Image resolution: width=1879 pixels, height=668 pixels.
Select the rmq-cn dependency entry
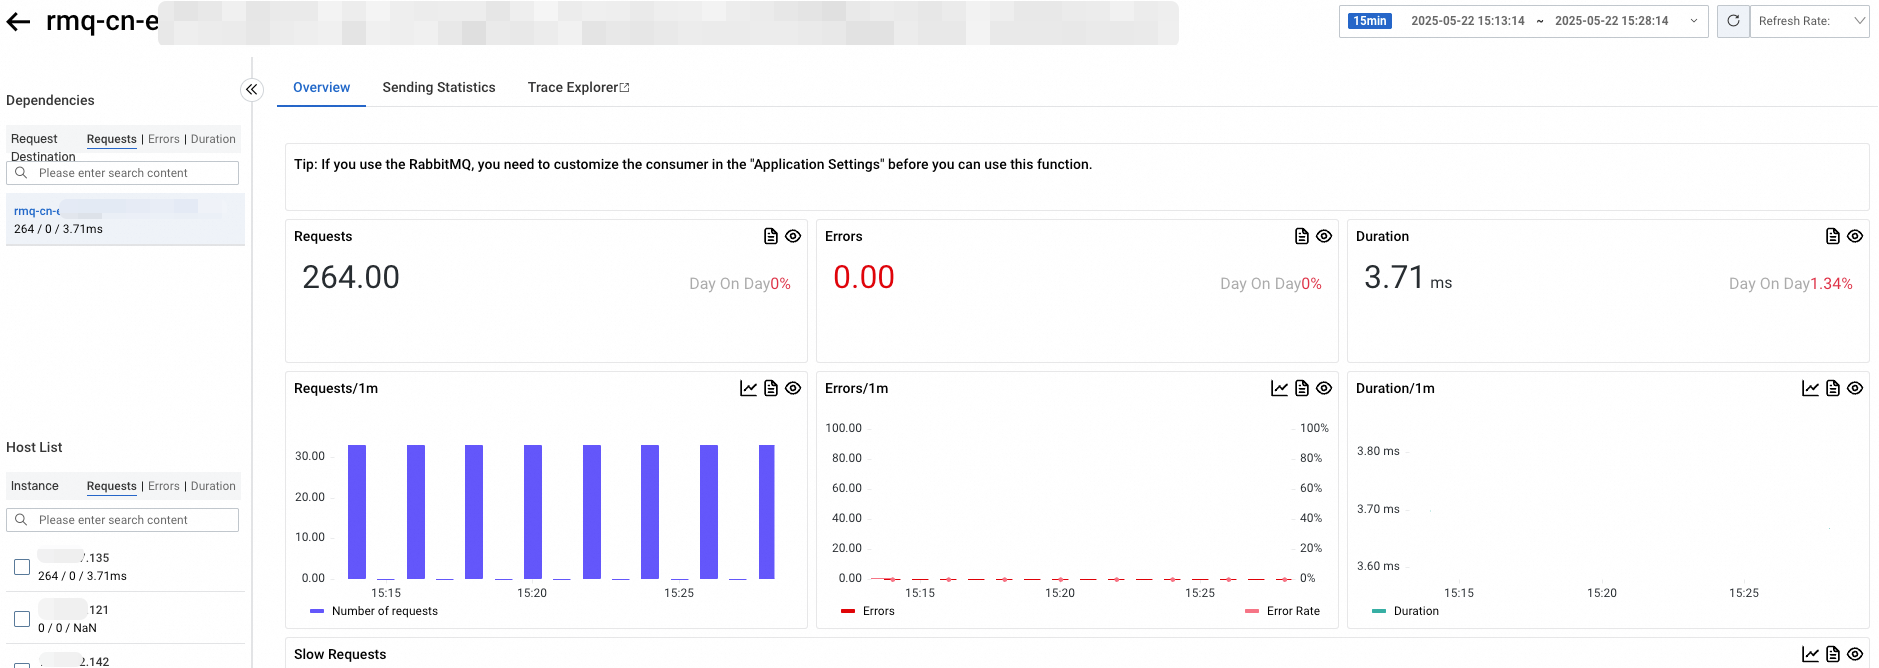pos(125,220)
